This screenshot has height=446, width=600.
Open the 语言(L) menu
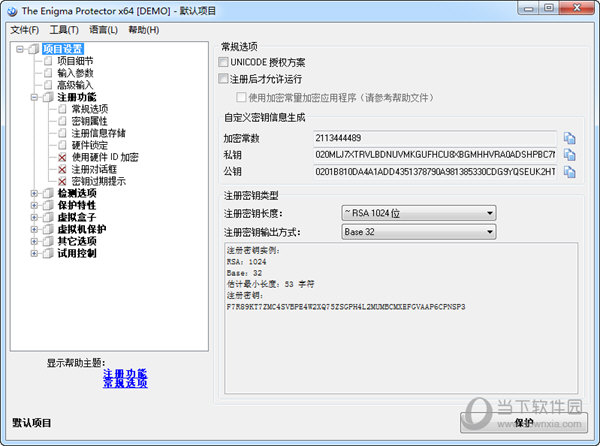coord(103,30)
